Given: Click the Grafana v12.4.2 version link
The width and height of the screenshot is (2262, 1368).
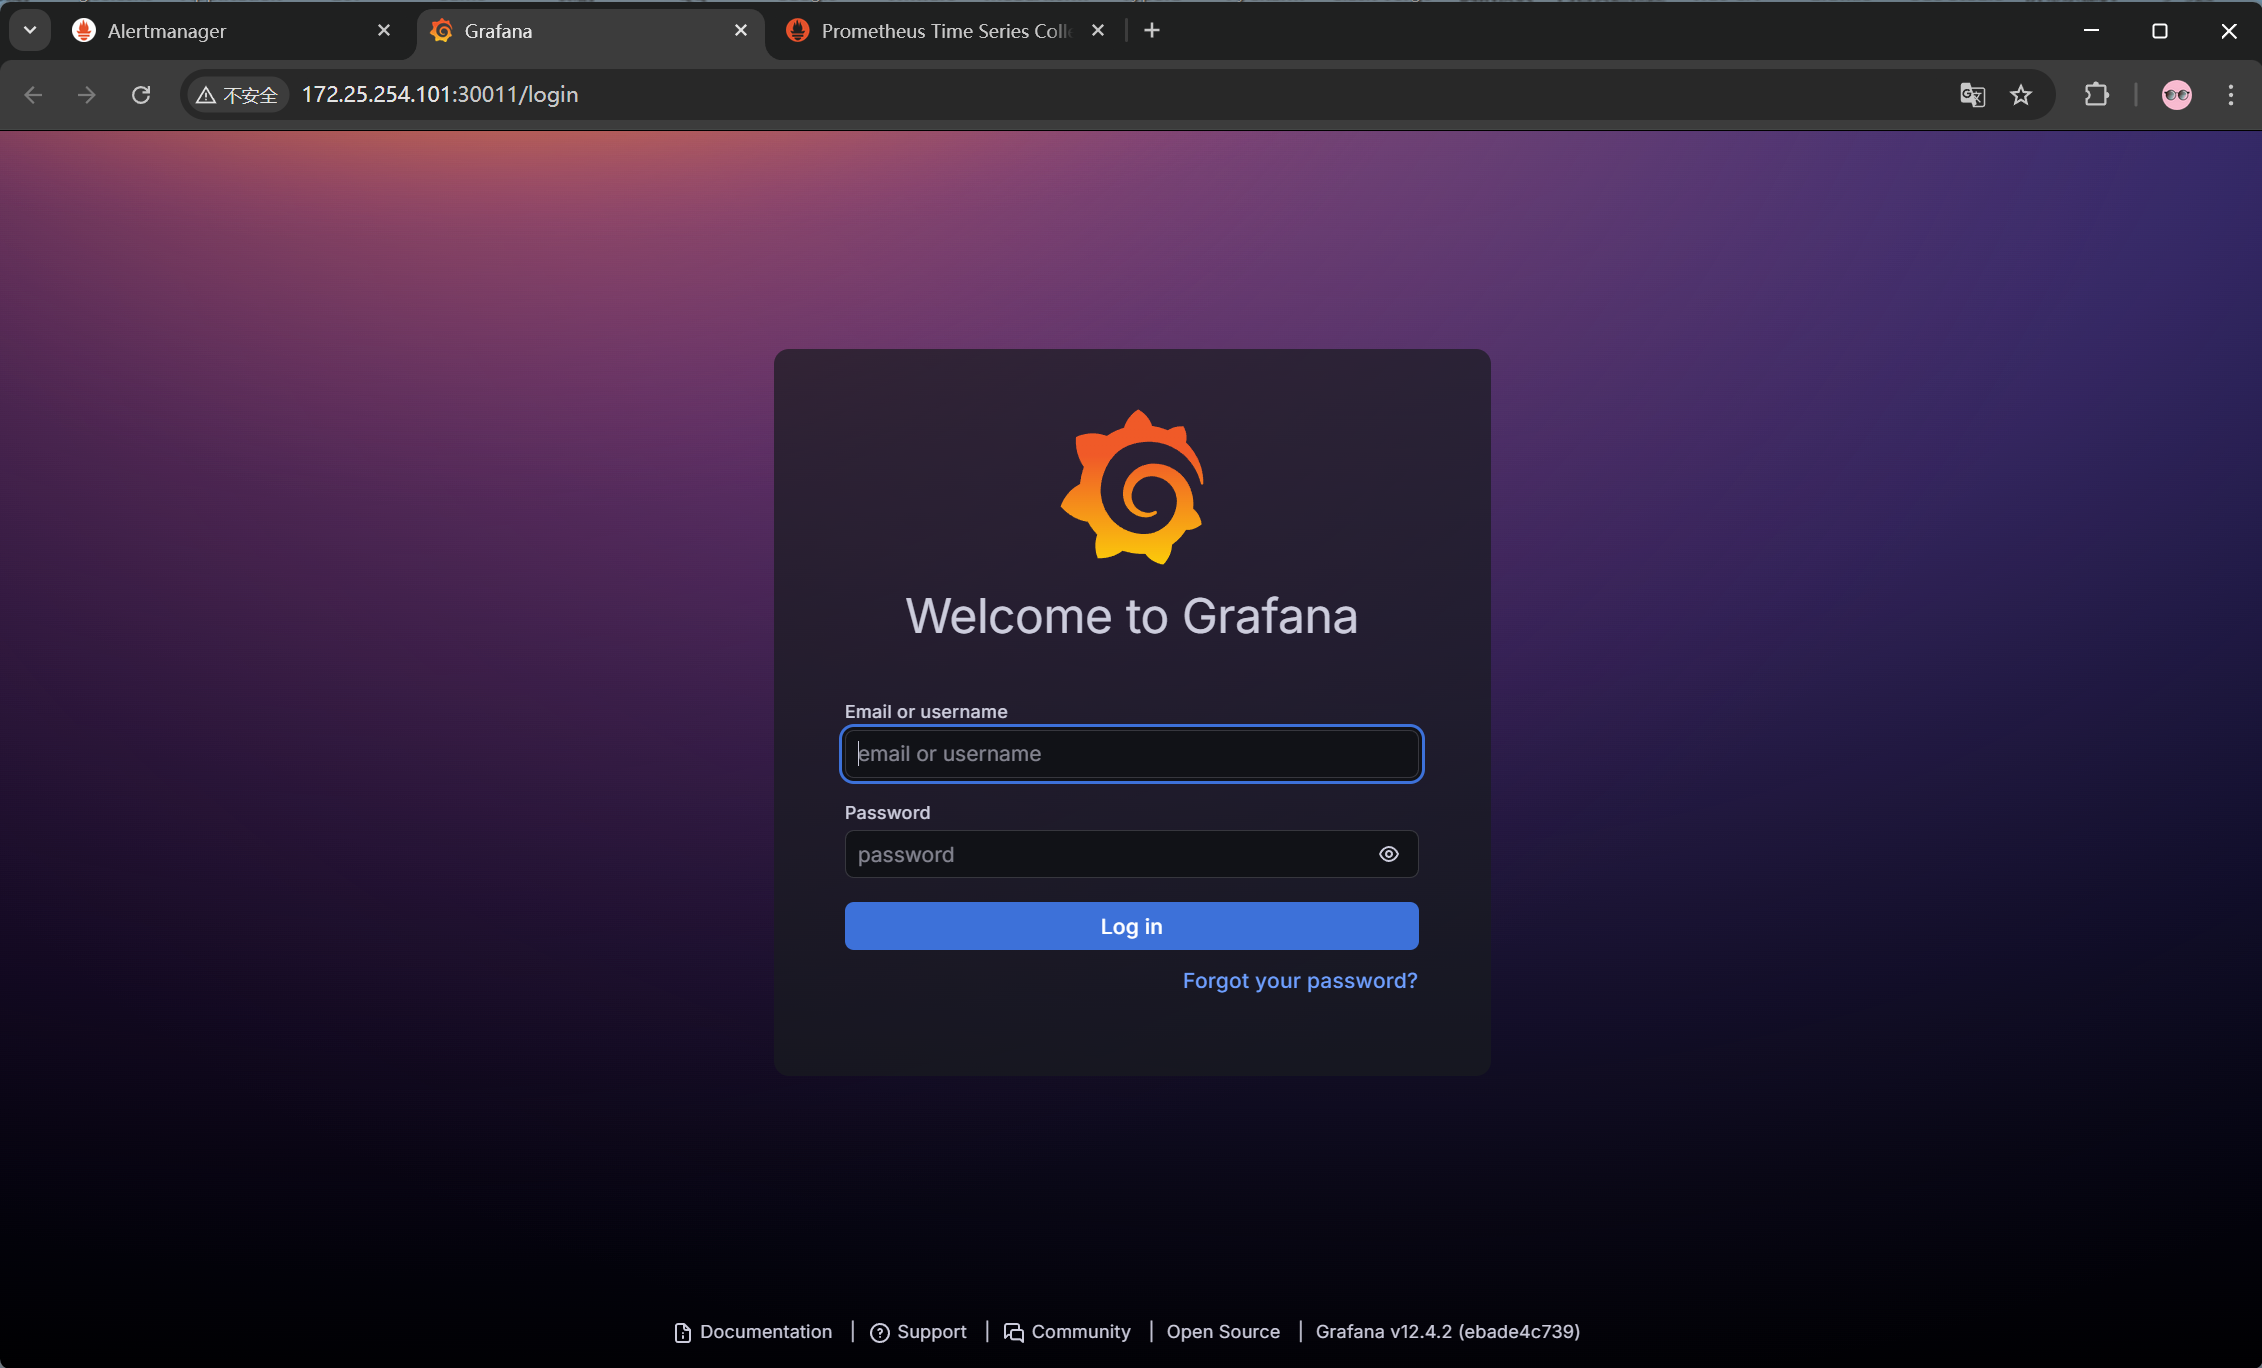Looking at the screenshot, I should pos(1448,1332).
